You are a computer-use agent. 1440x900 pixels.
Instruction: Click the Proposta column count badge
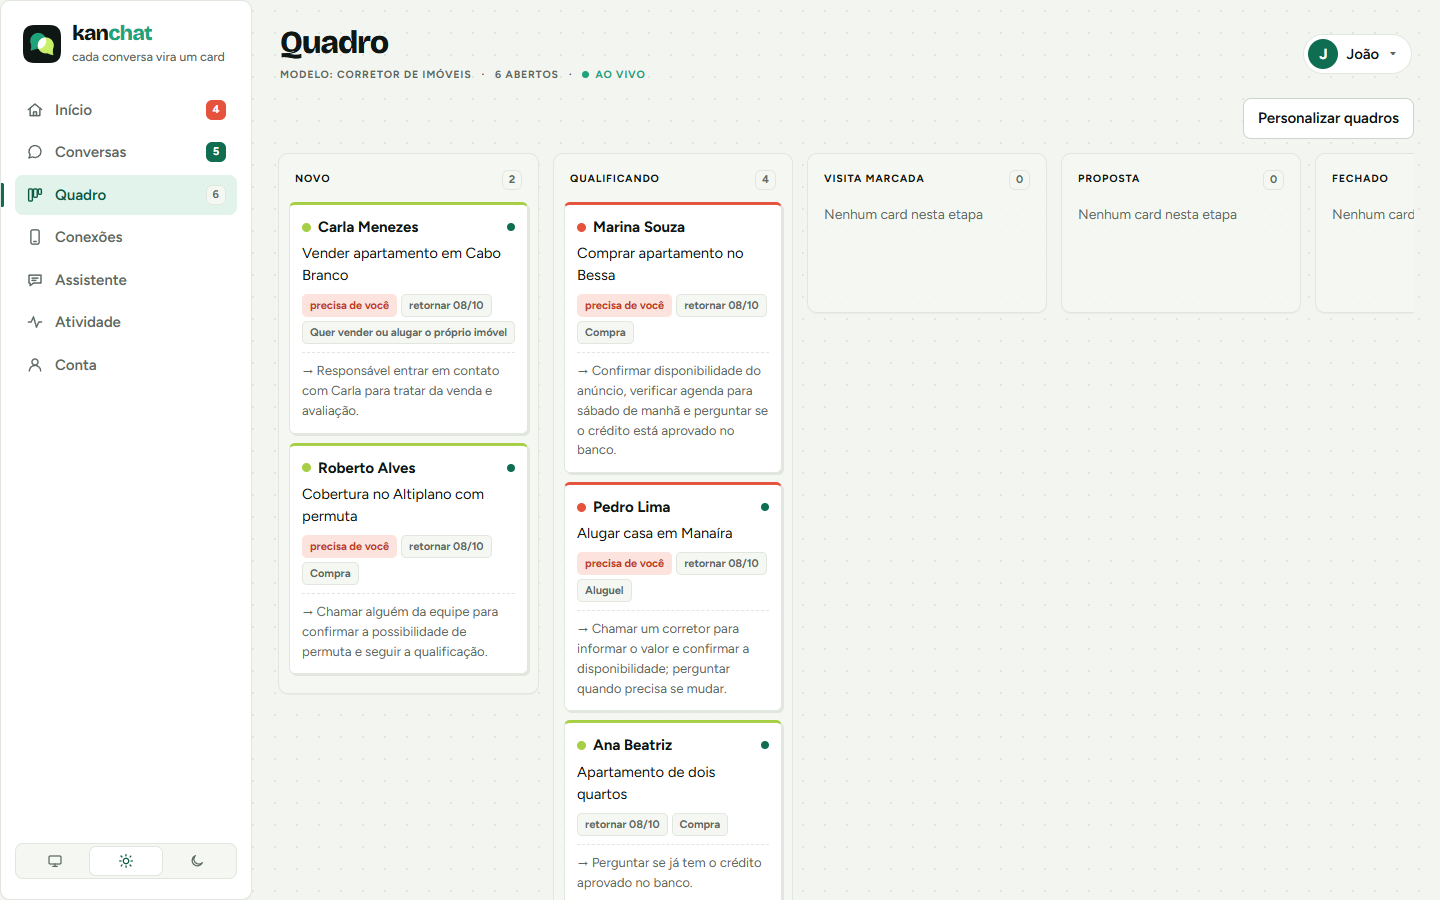pos(1274,180)
